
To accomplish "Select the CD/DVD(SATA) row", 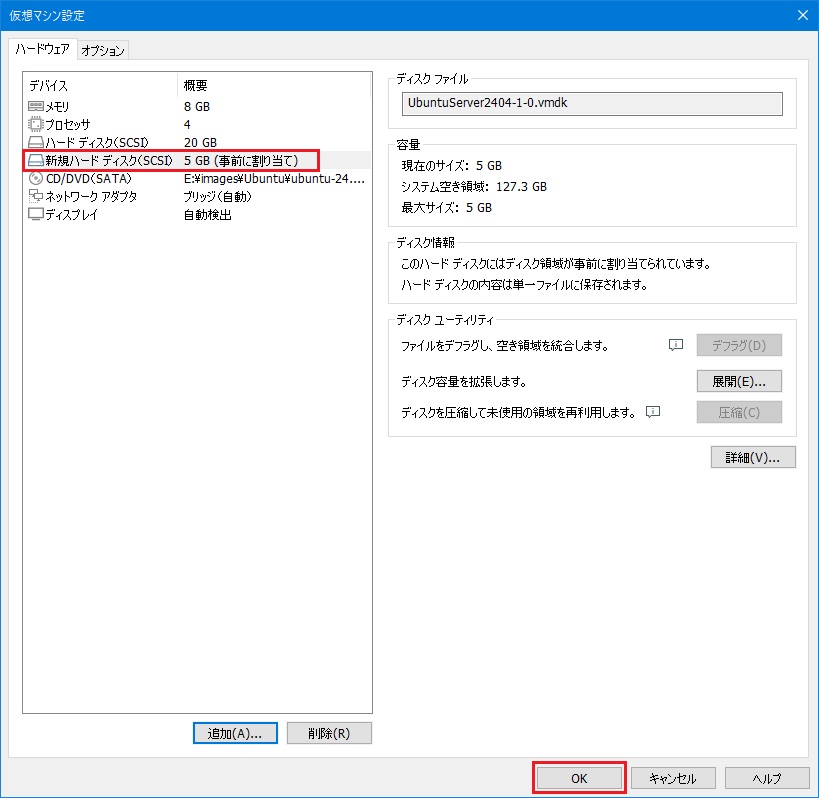I will 196,179.
